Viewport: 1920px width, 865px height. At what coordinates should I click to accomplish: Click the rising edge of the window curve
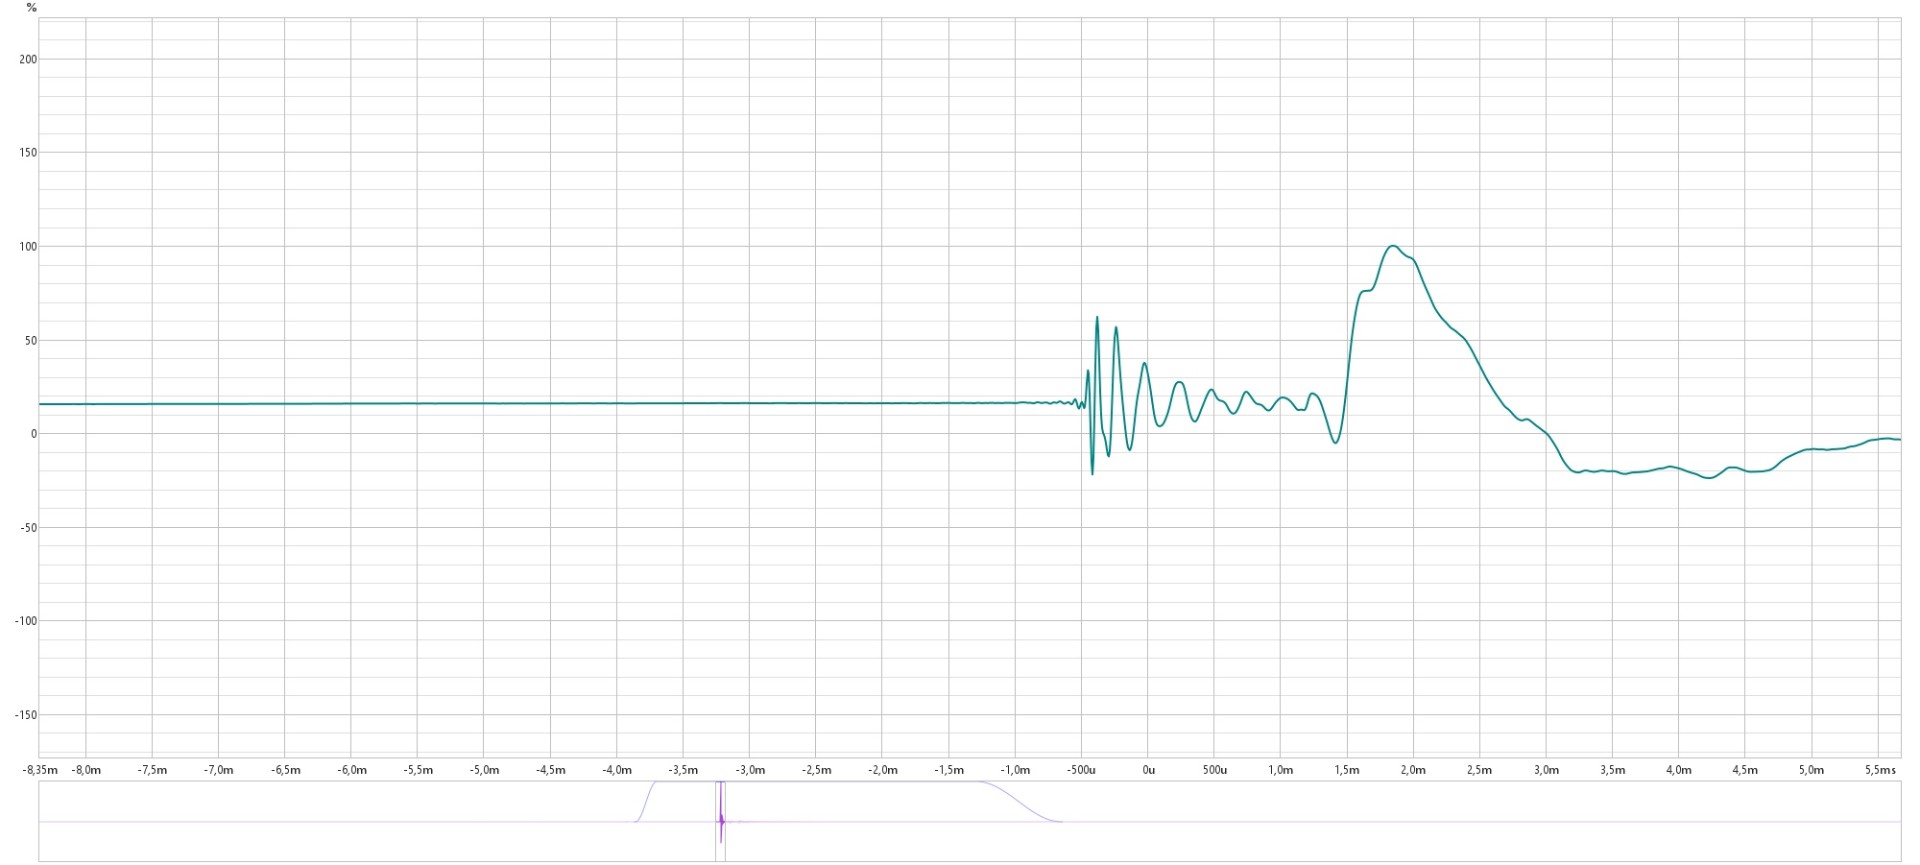(x=645, y=800)
